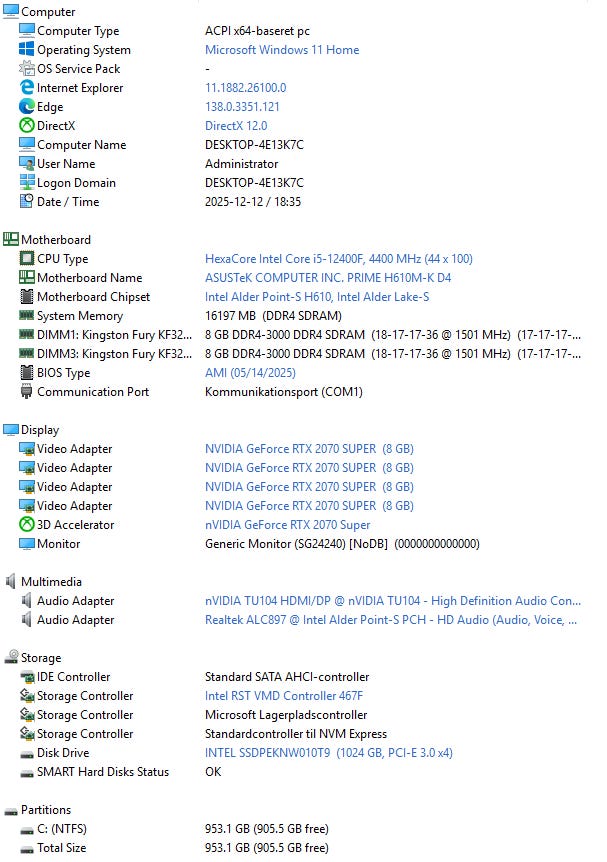607x862 pixels.
Task: Click the Multimedia speaker icon
Action: 11,582
